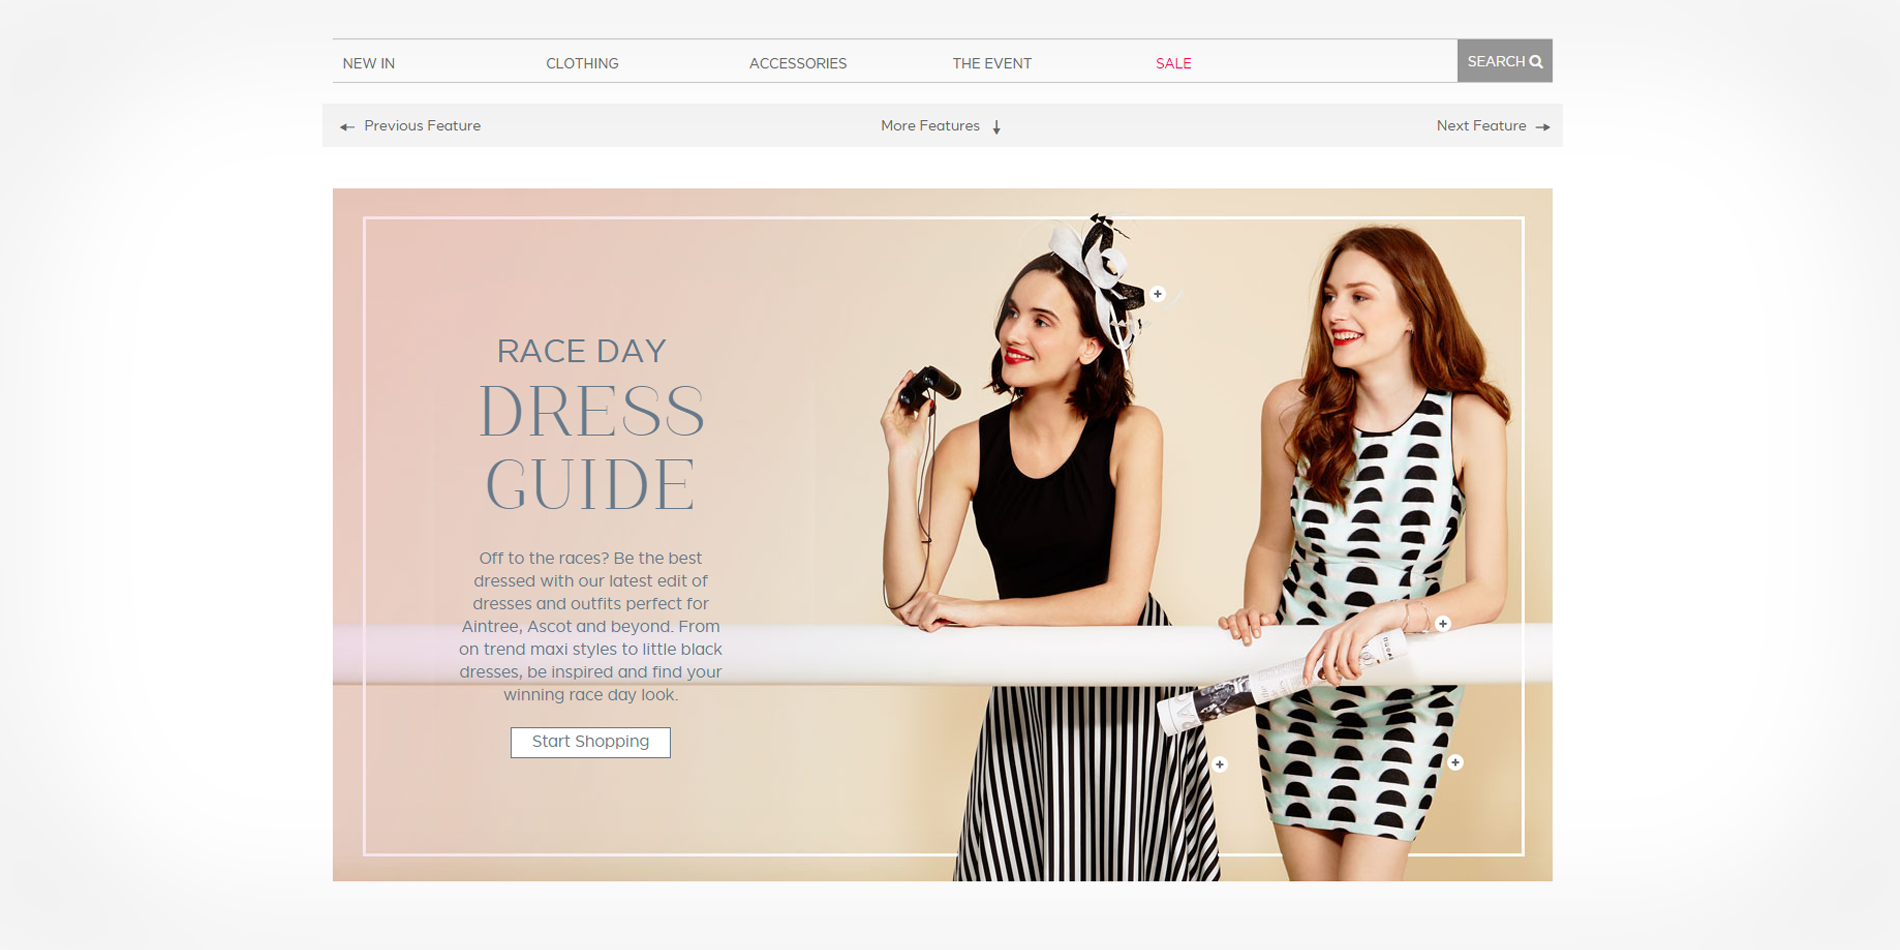Click the right arrow beside Next Feature
Screen dimensions: 1900x950
(x=1542, y=127)
